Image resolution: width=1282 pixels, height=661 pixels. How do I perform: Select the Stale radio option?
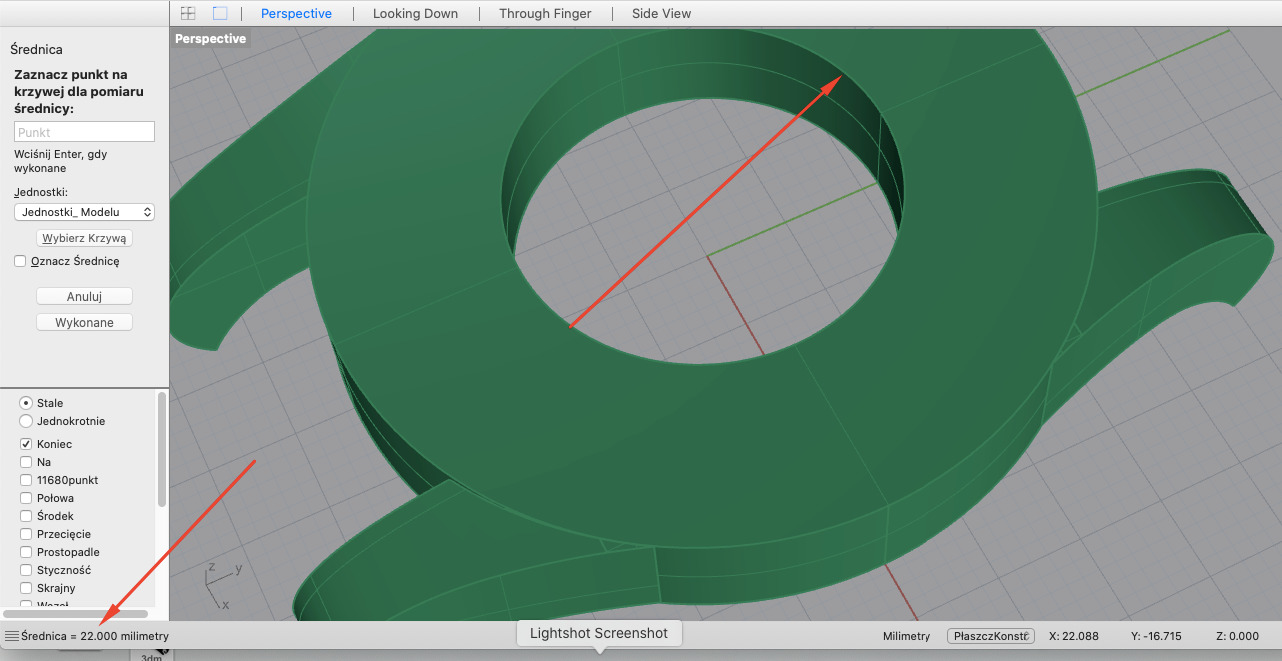coord(26,403)
